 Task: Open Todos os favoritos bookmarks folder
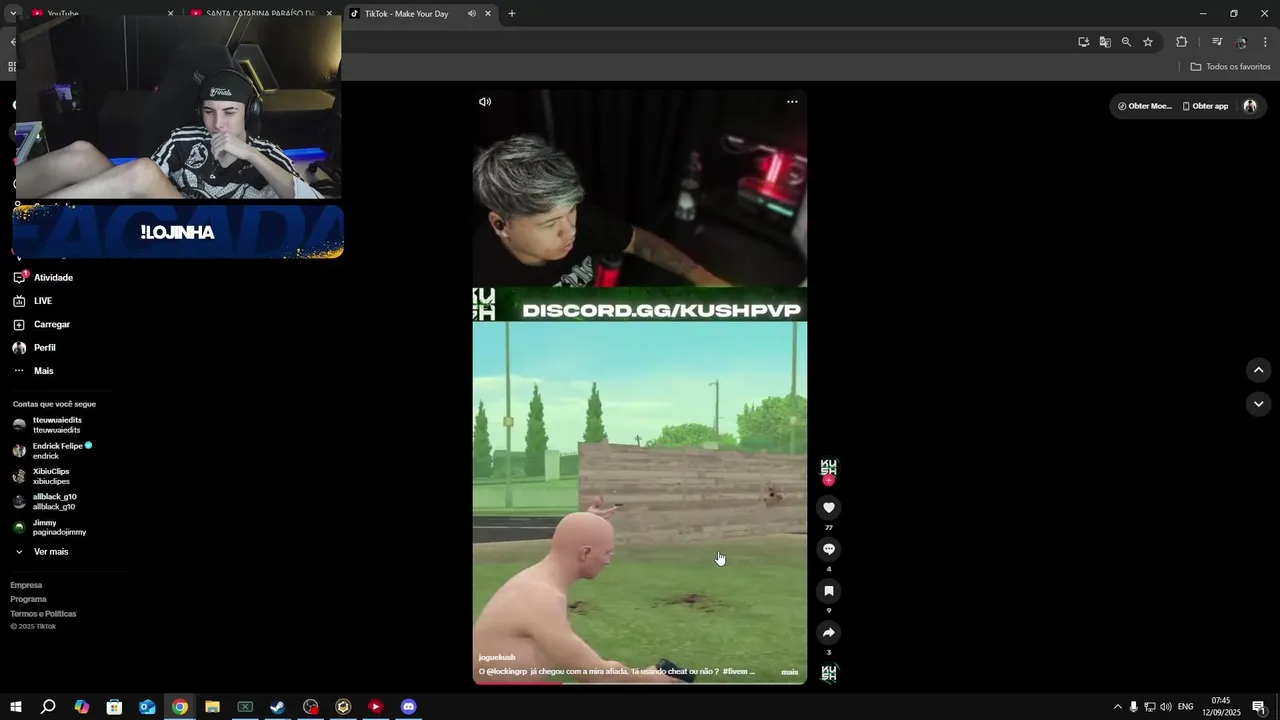tap(1230, 67)
